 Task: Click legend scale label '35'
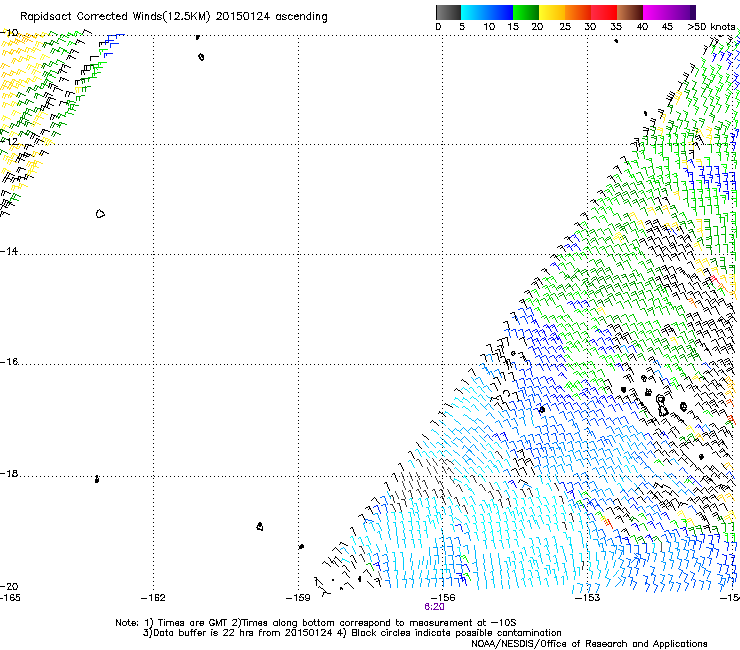(x=616, y=27)
